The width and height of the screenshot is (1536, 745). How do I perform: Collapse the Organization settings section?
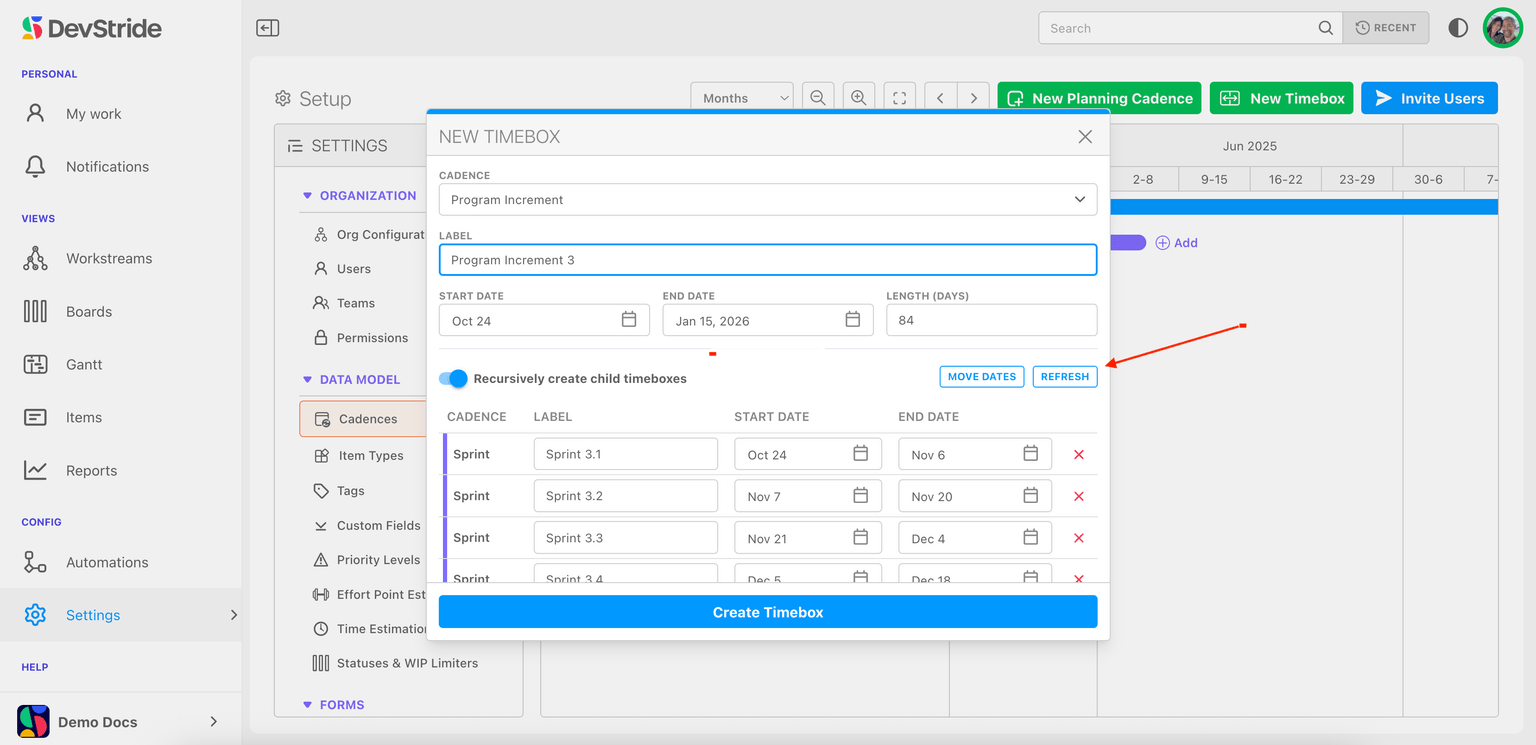[x=307, y=196]
